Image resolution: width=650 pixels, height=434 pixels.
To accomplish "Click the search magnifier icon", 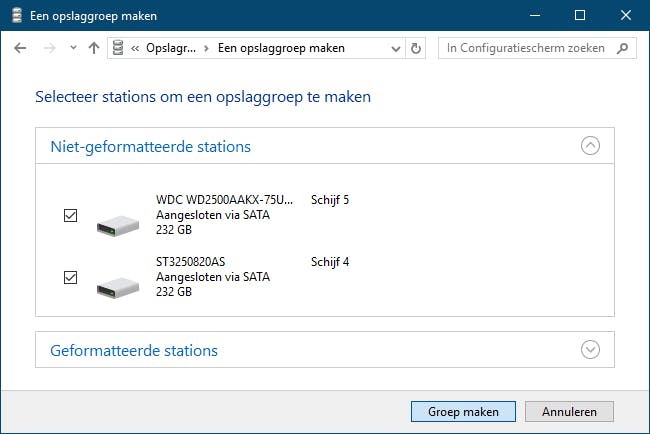I will 622,48.
